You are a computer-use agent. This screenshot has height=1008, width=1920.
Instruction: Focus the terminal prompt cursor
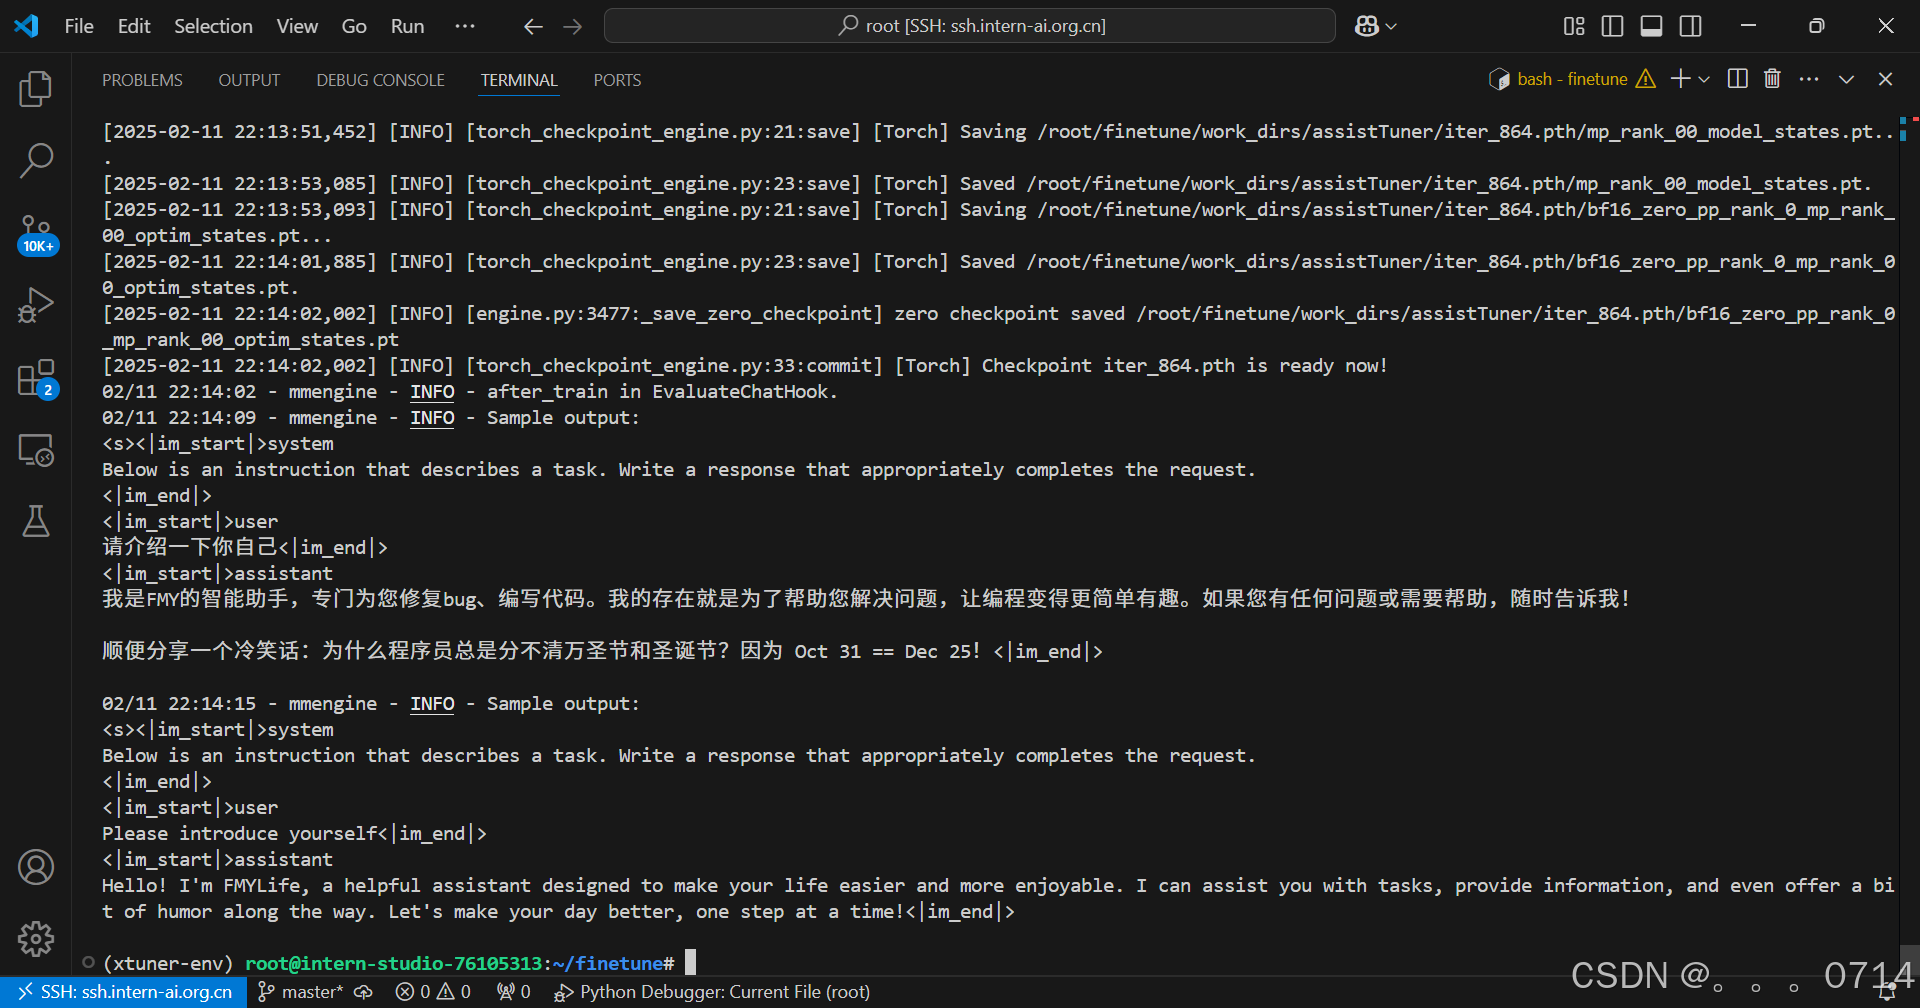690,963
